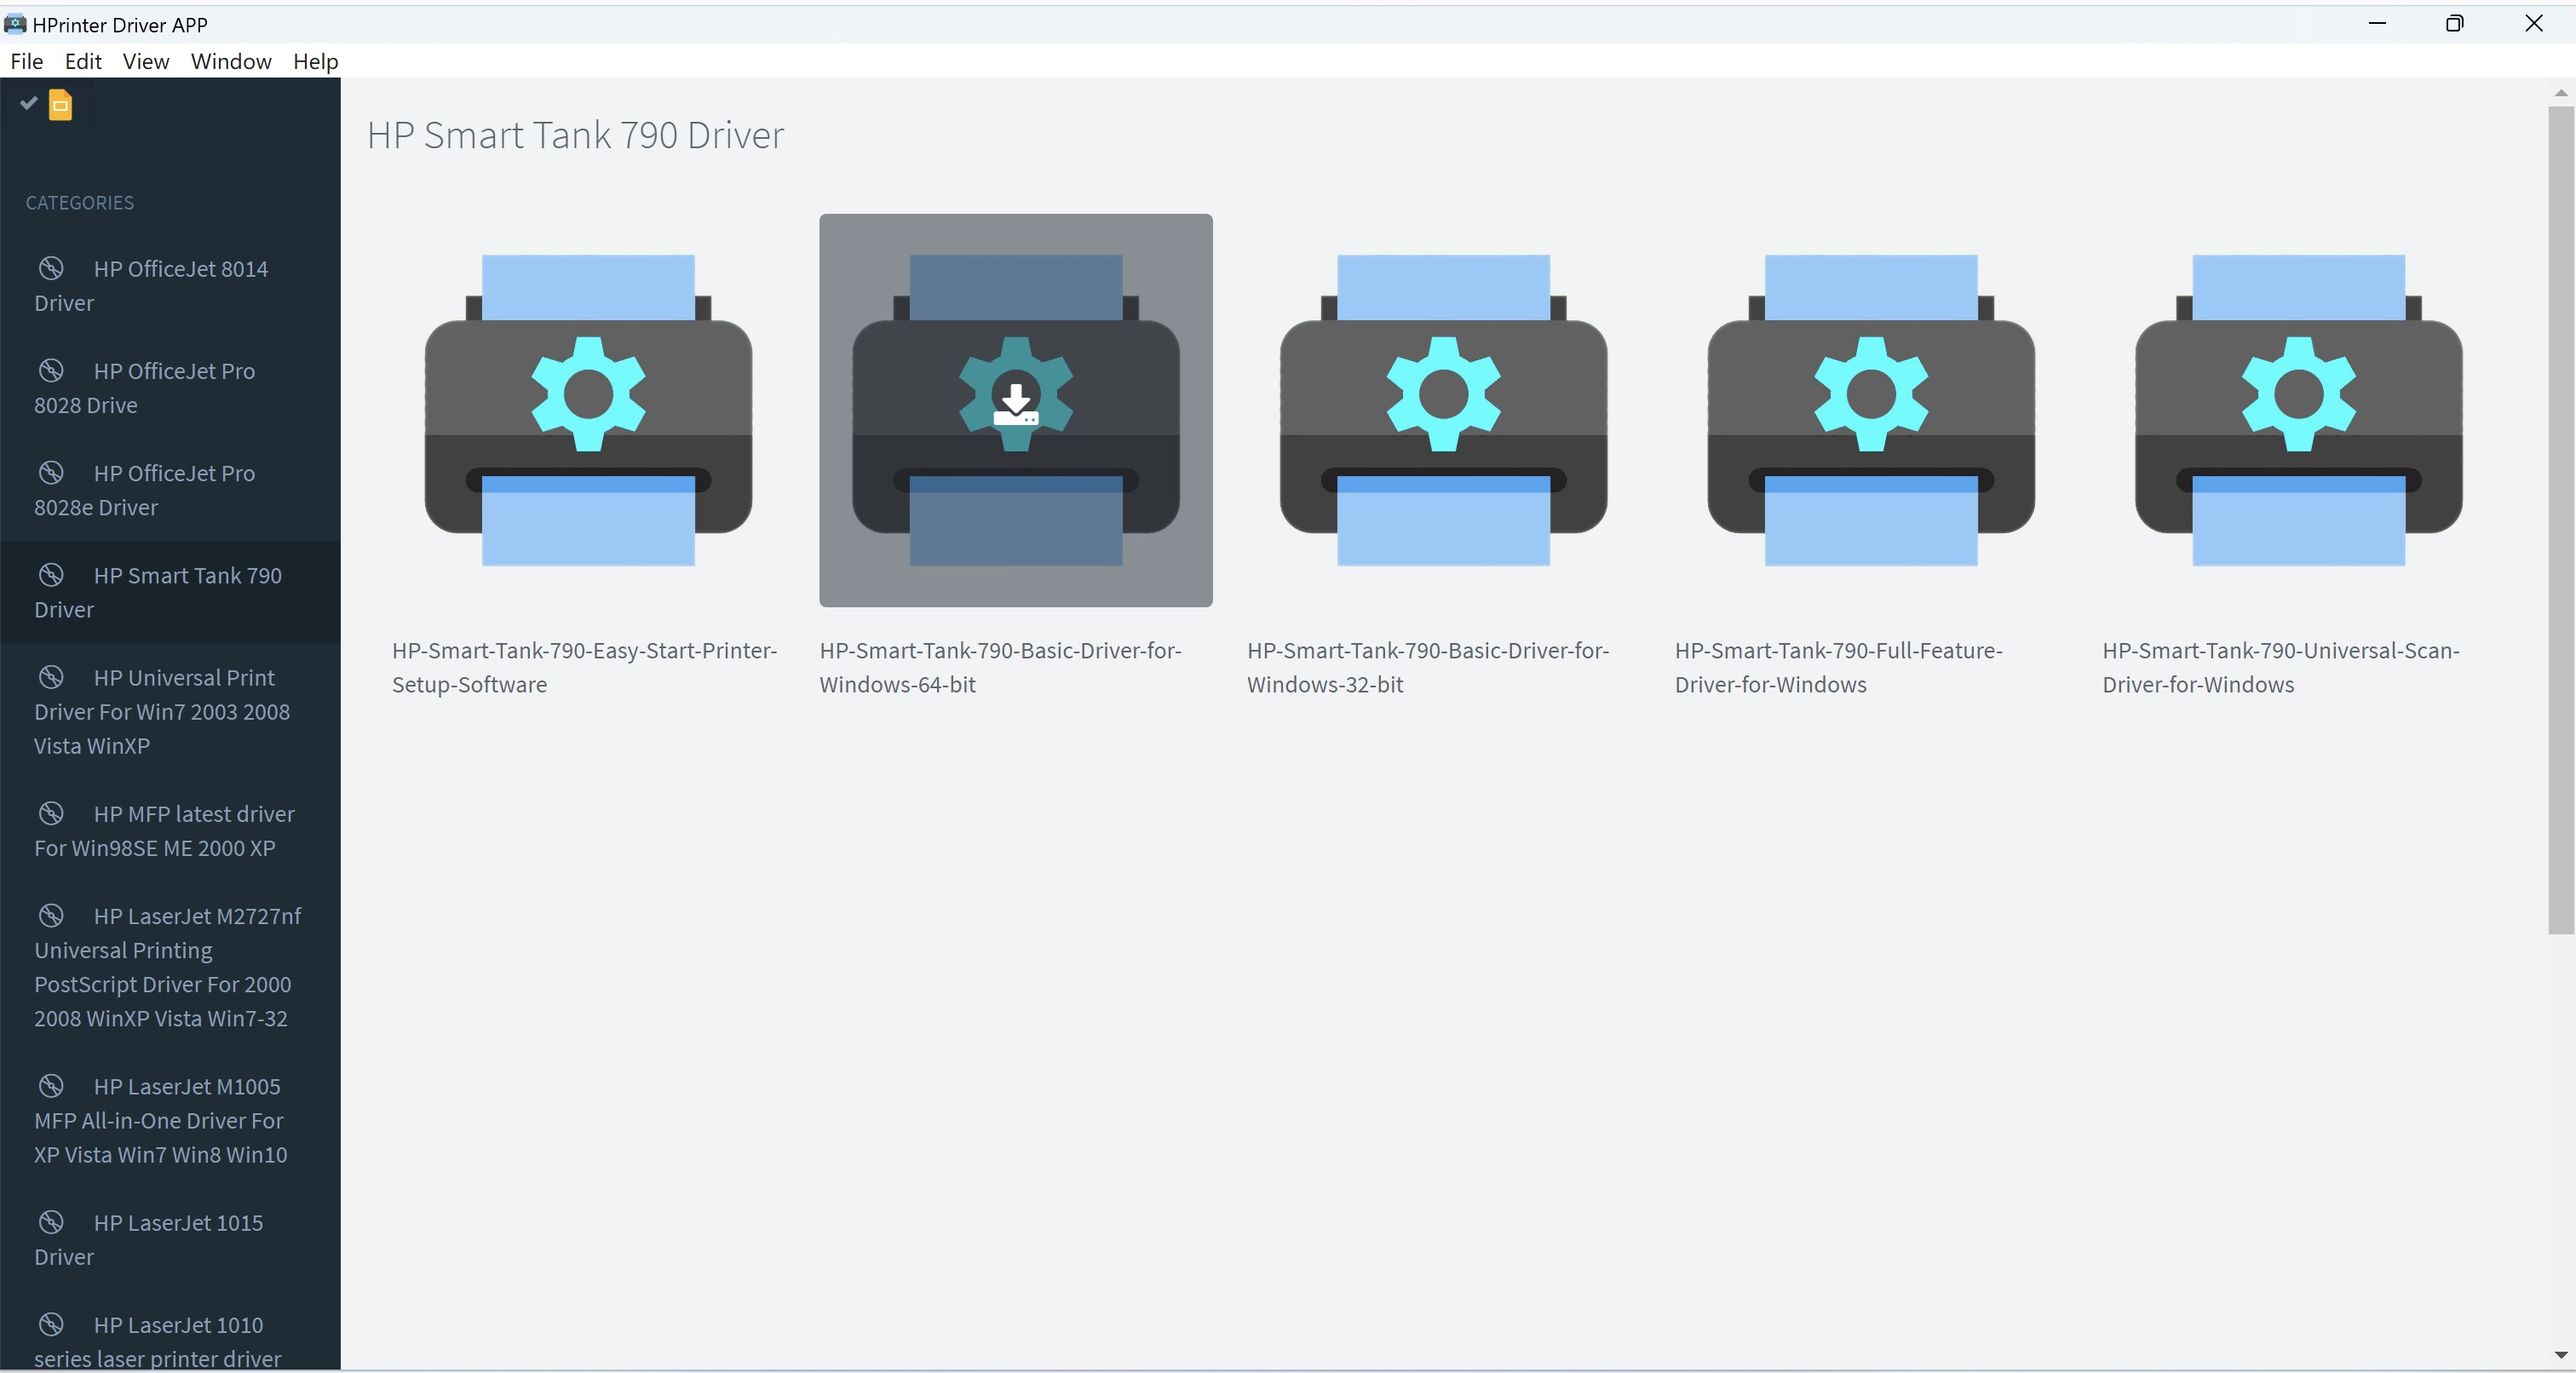Open HP-Smart-Tank-790-Full-Feature-Driver-for-Windows

click(1870, 410)
